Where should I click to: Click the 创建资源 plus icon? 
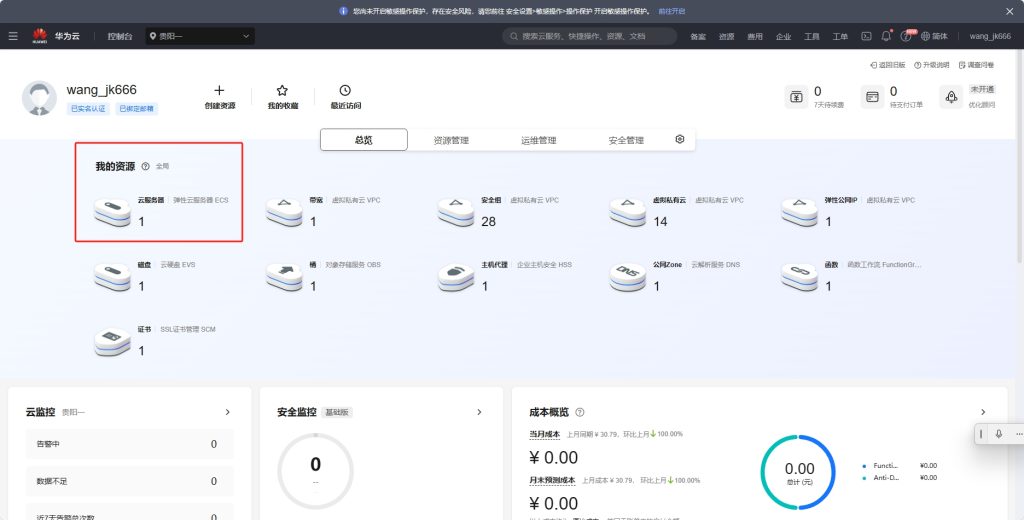pyautogui.click(x=219, y=91)
